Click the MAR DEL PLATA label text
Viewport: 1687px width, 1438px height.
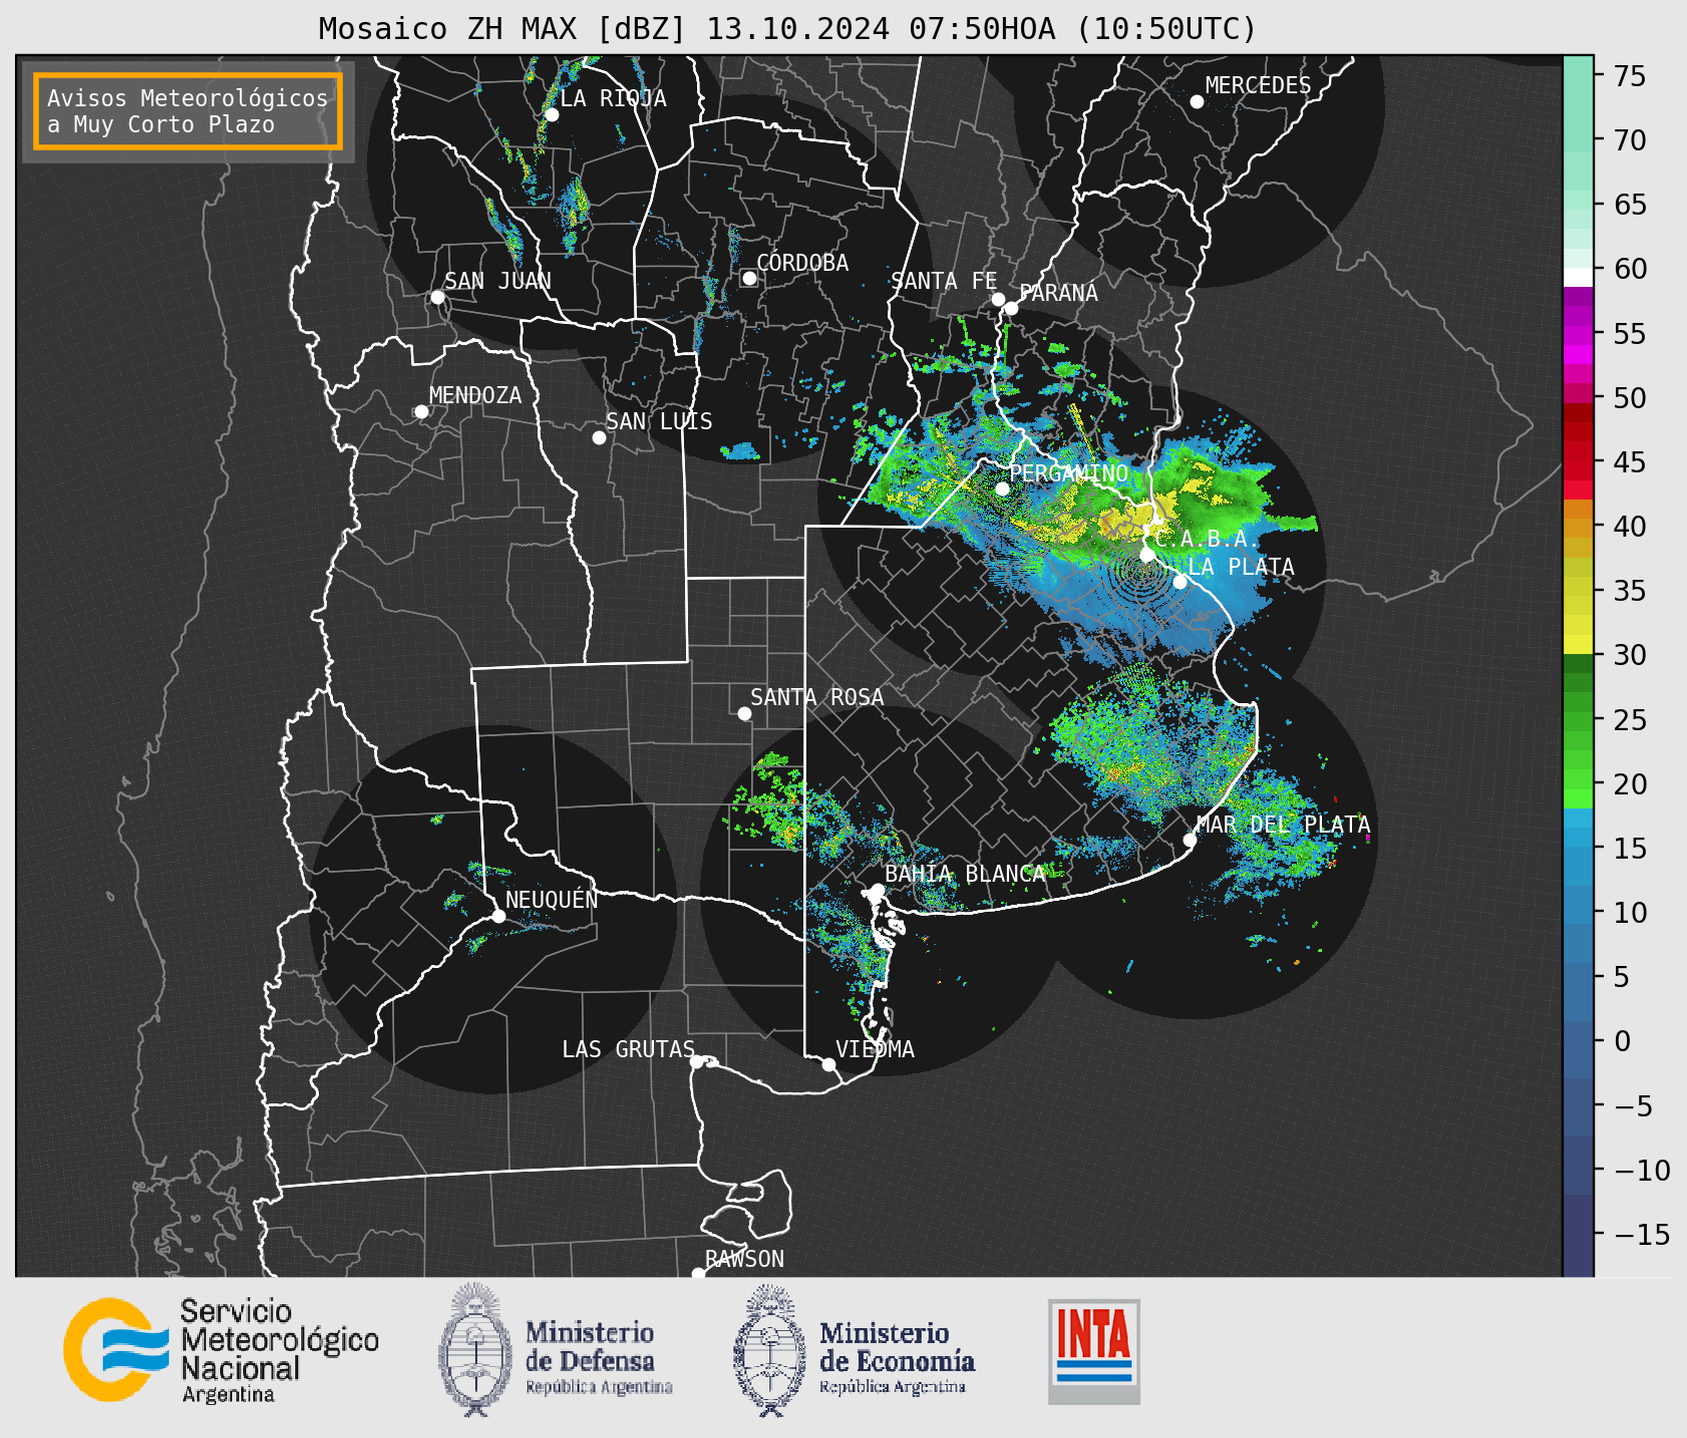pyautogui.click(x=1283, y=825)
